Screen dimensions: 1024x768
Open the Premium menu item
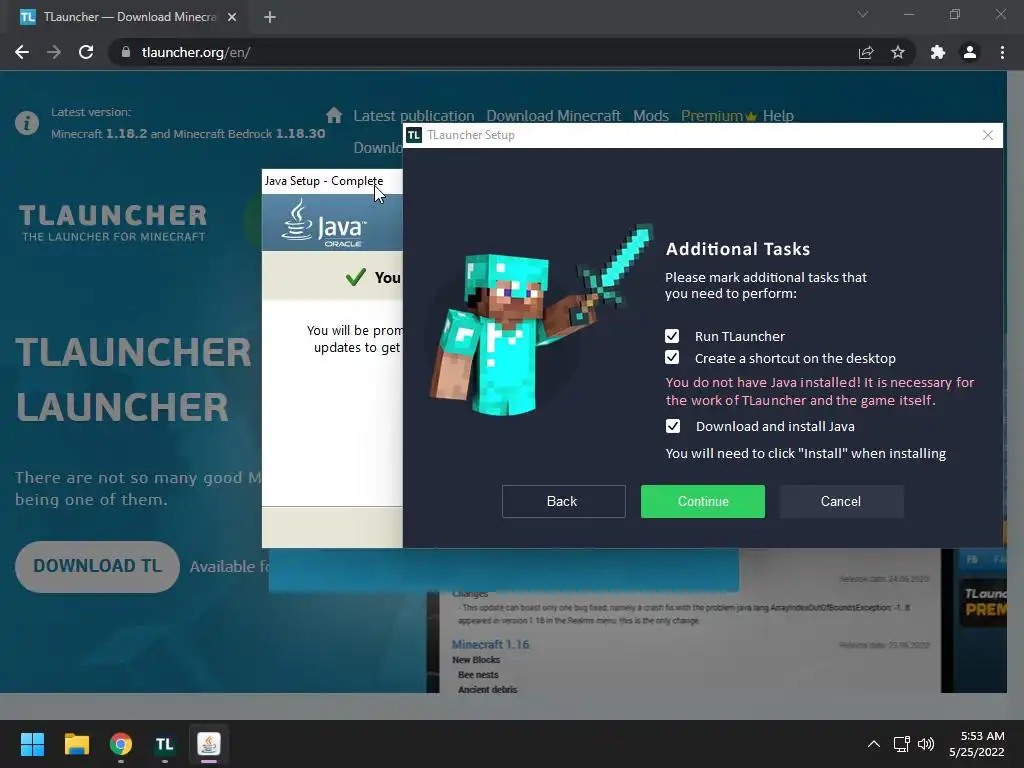coord(718,116)
